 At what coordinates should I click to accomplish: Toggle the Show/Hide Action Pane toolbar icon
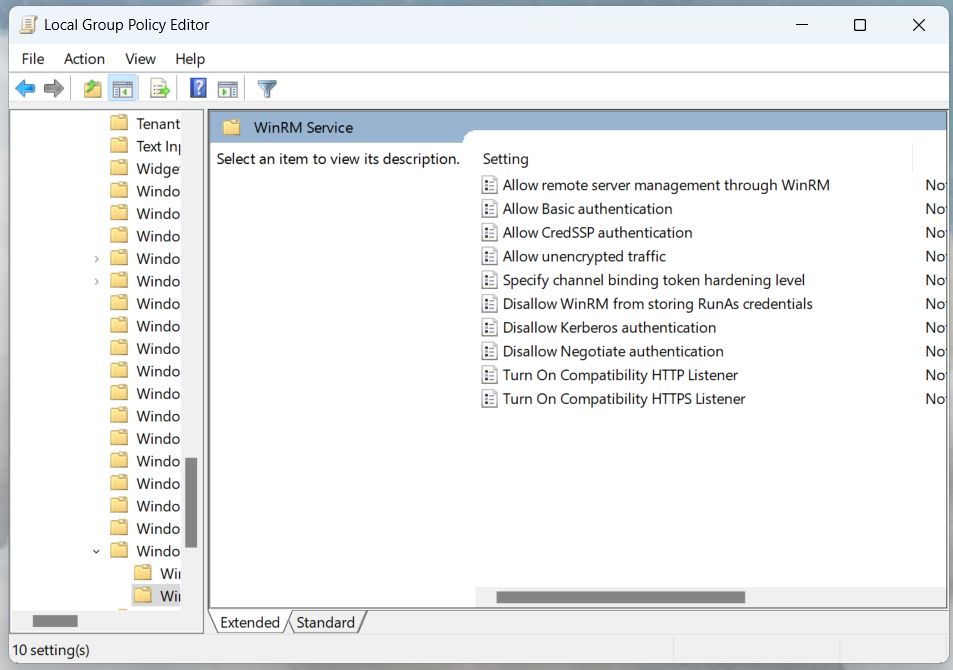pyautogui.click(x=228, y=89)
